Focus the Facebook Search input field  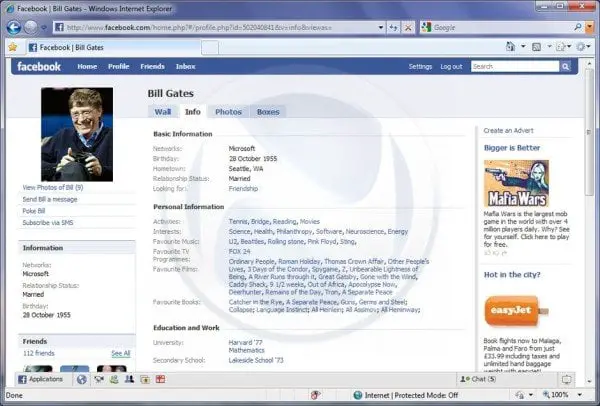(515, 67)
